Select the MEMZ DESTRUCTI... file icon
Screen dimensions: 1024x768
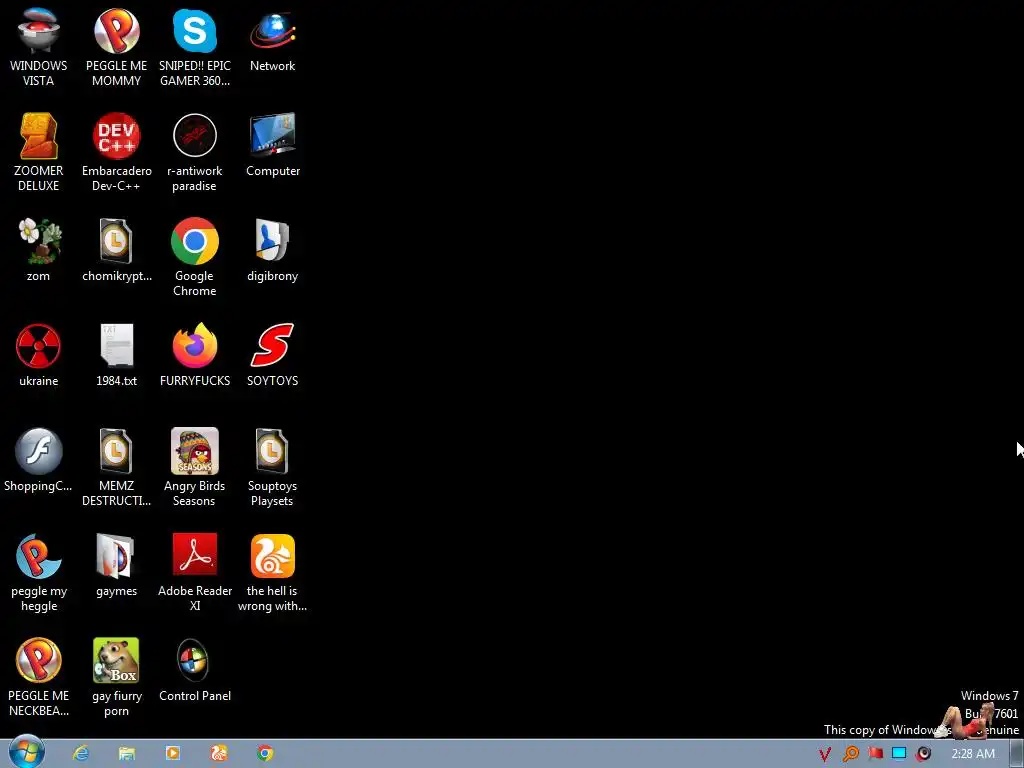pos(116,468)
